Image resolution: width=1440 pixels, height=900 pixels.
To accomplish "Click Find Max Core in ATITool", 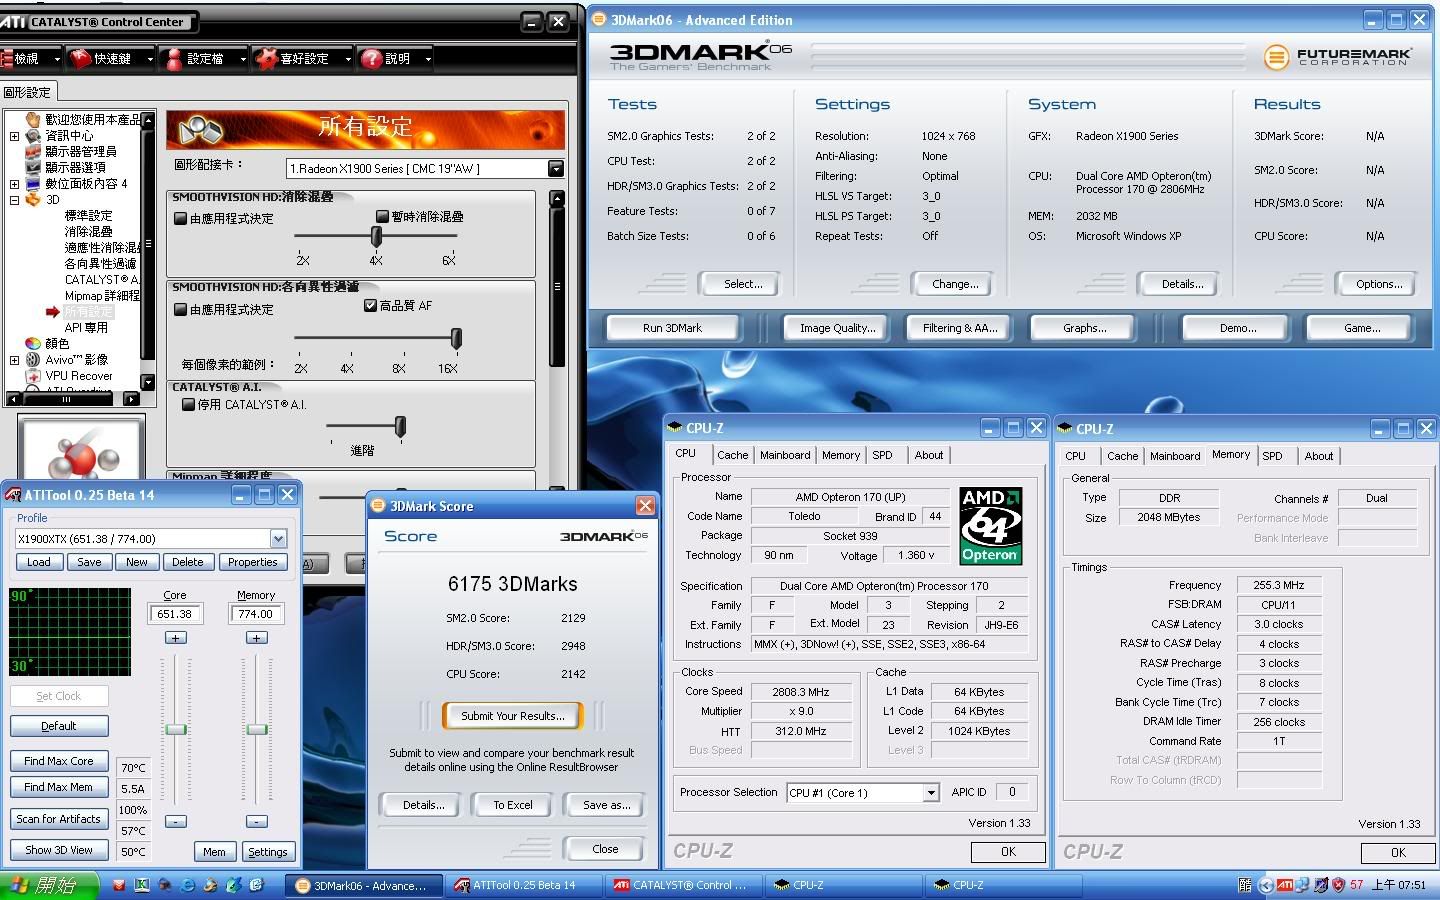I will (58, 761).
